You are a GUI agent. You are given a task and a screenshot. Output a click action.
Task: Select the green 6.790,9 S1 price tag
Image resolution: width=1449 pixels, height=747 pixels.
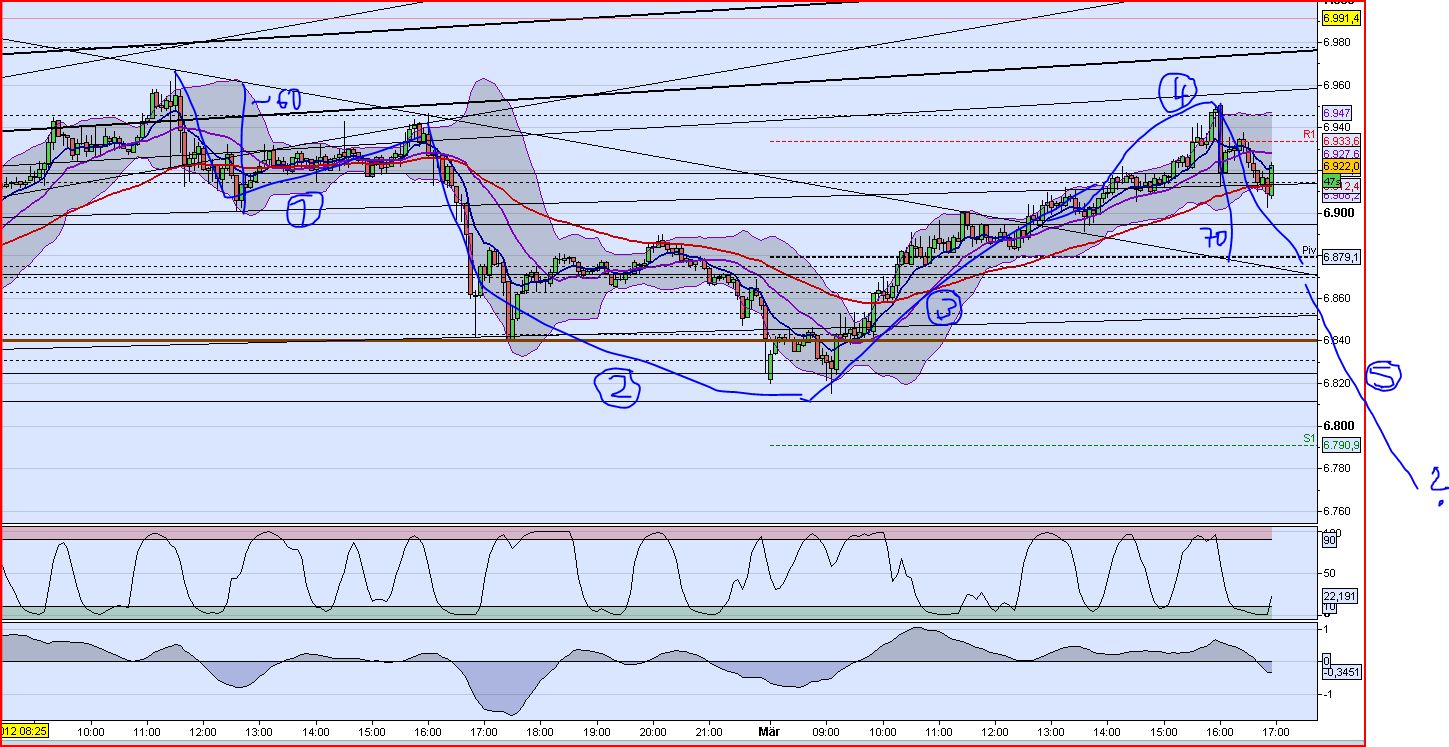click(1341, 445)
